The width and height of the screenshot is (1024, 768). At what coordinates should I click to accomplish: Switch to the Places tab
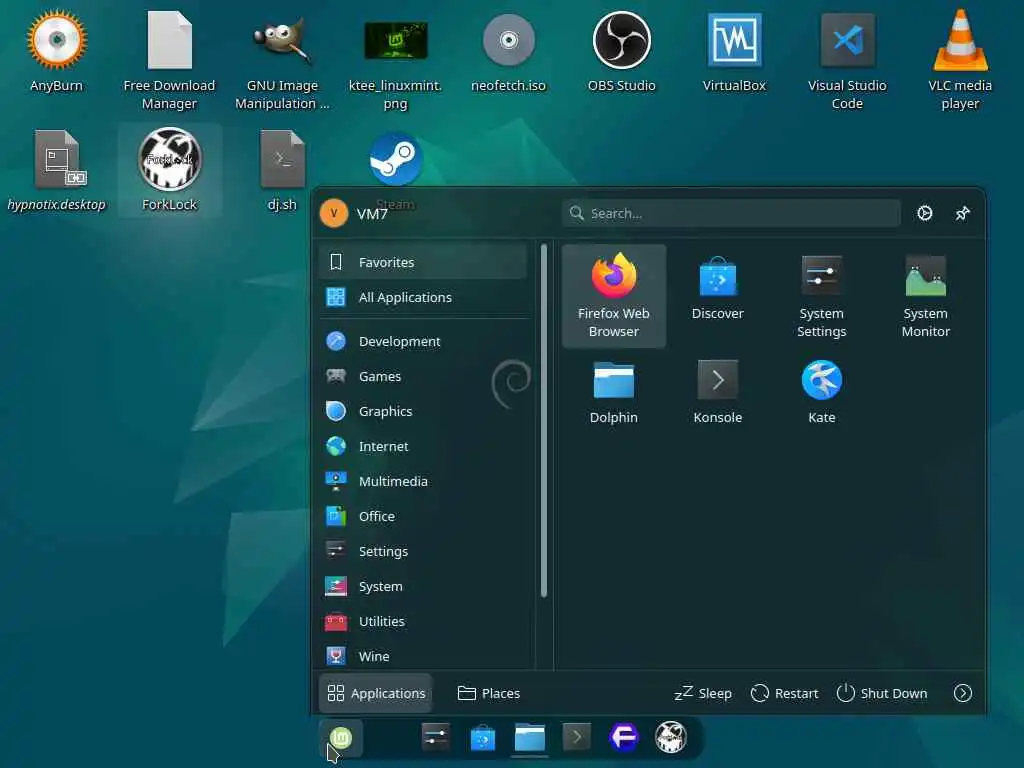click(x=489, y=693)
